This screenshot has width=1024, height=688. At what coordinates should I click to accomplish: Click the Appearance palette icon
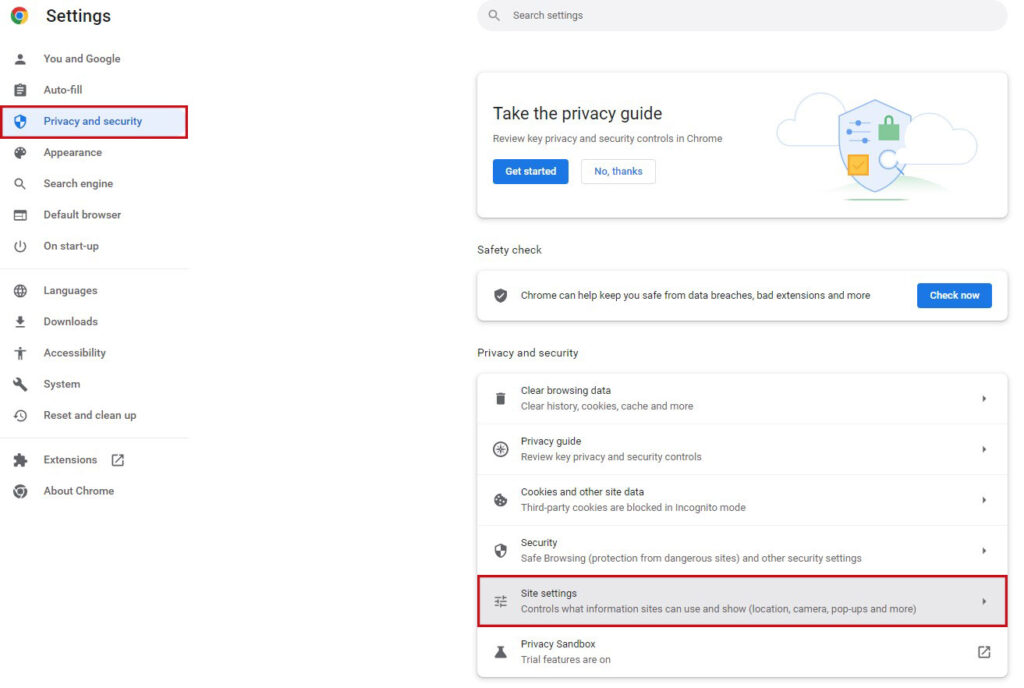point(19,152)
